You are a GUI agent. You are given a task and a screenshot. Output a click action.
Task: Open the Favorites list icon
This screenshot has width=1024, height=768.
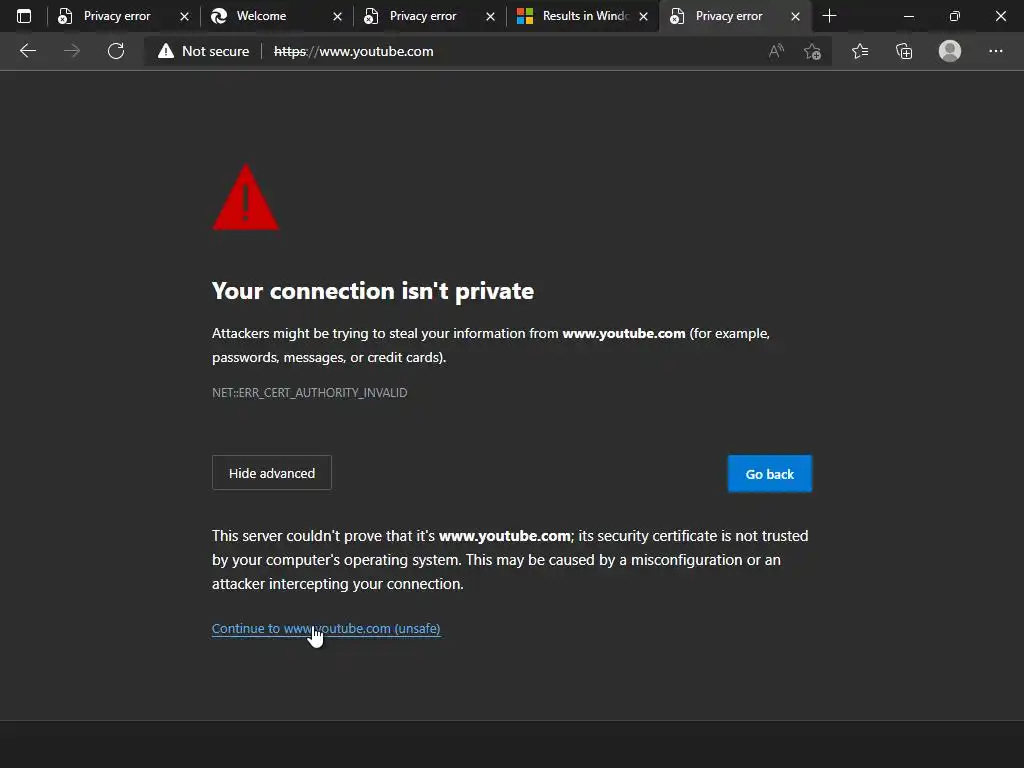click(x=860, y=51)
